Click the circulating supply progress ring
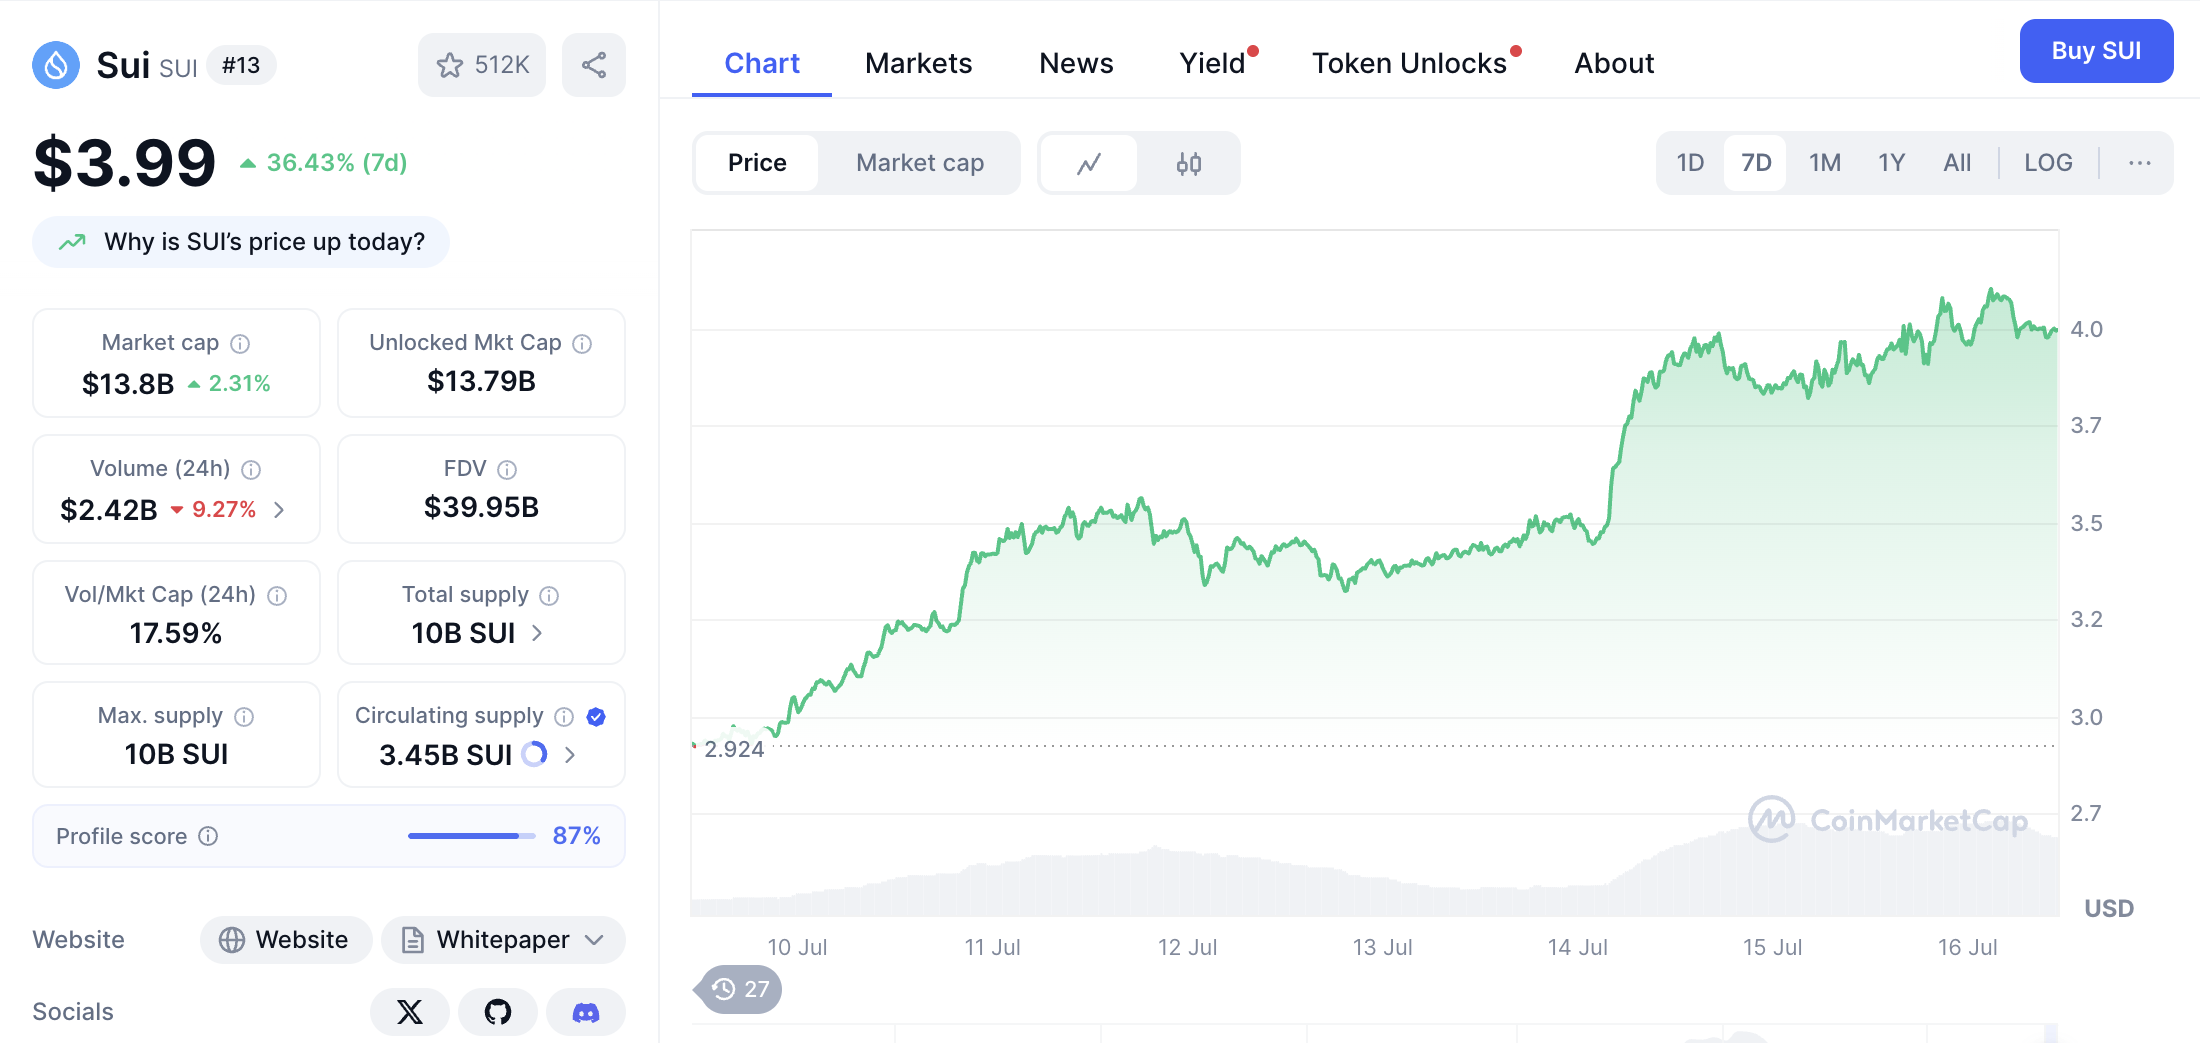Screen dimensions: 2200x1043 (535, 754)
